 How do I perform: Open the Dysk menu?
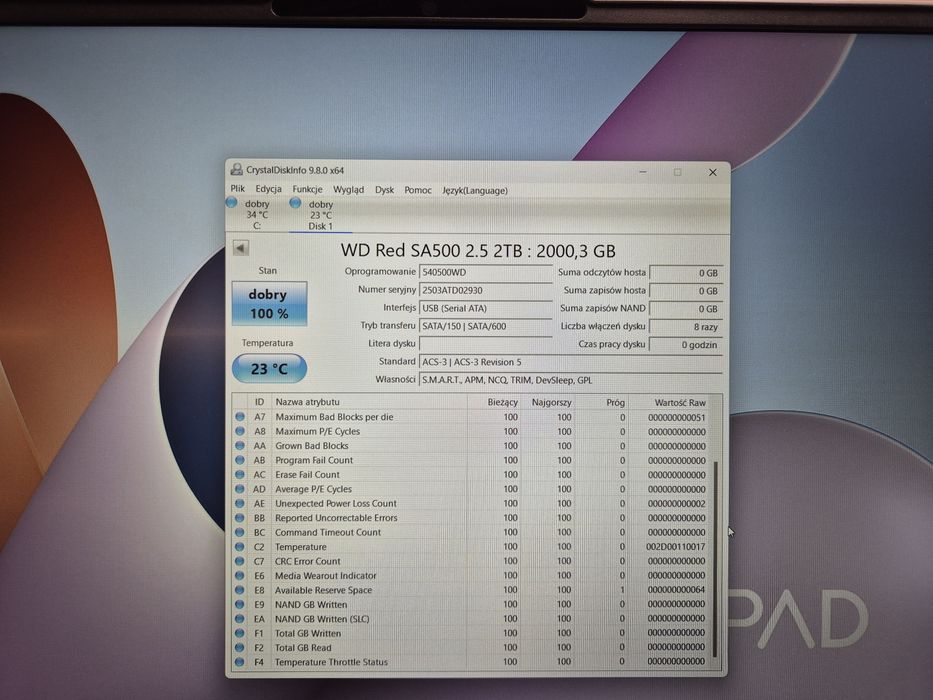pos(384,190)
